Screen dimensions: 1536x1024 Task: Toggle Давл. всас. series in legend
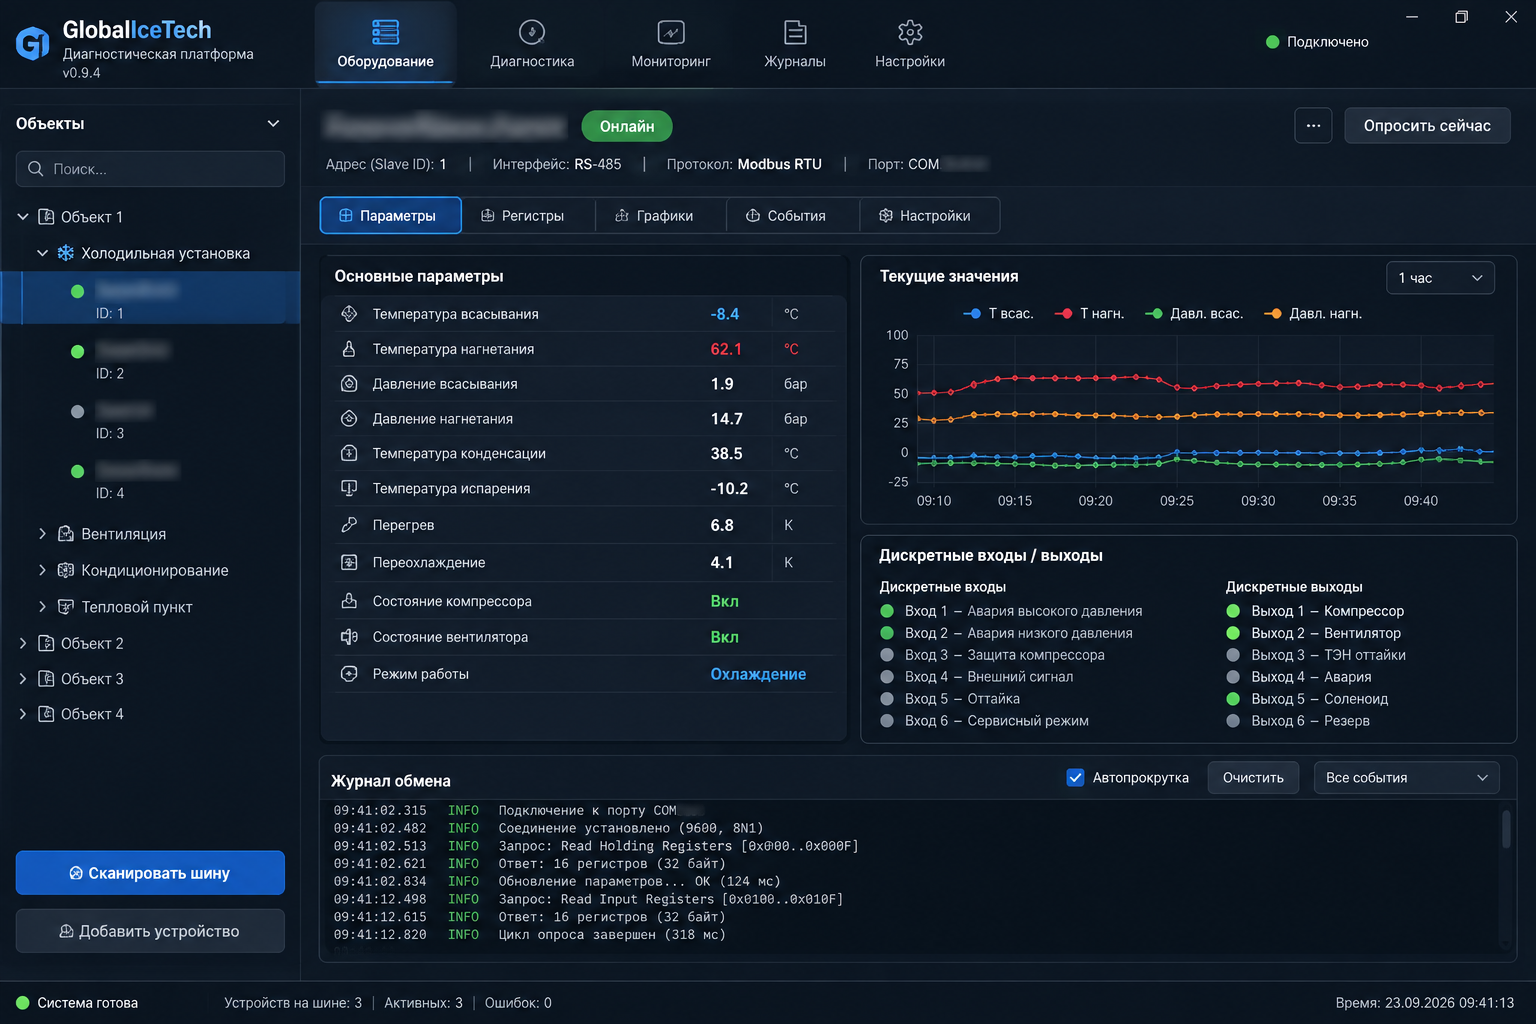1194,313
